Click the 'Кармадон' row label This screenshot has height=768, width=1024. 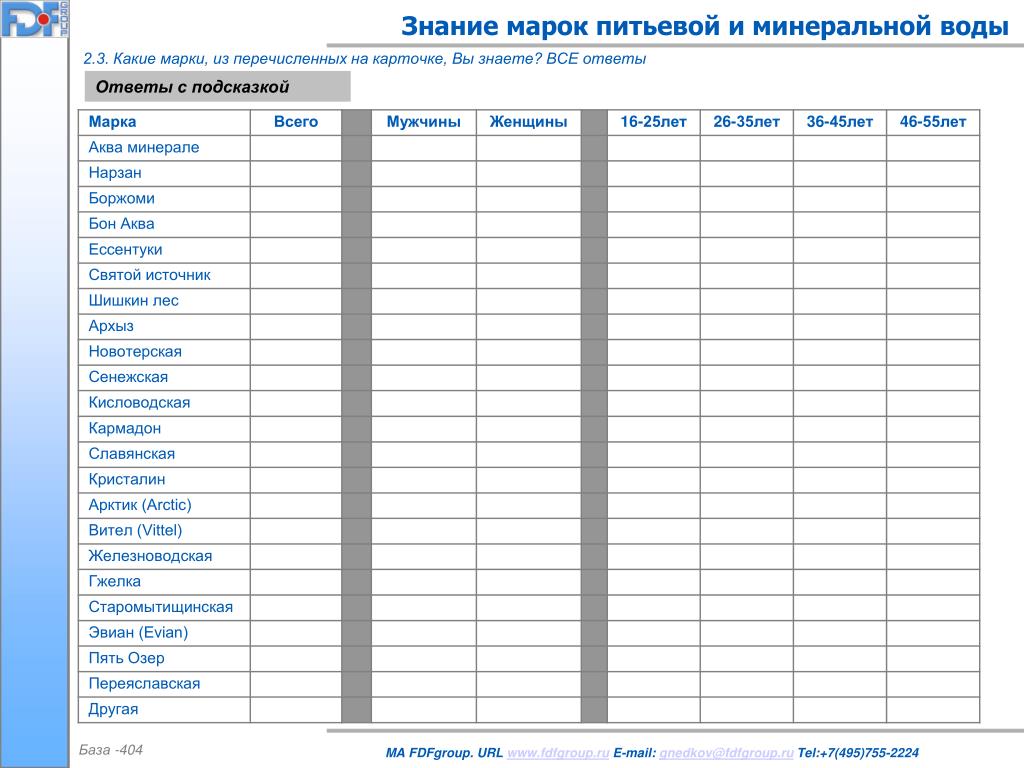(x=125, y=428)
